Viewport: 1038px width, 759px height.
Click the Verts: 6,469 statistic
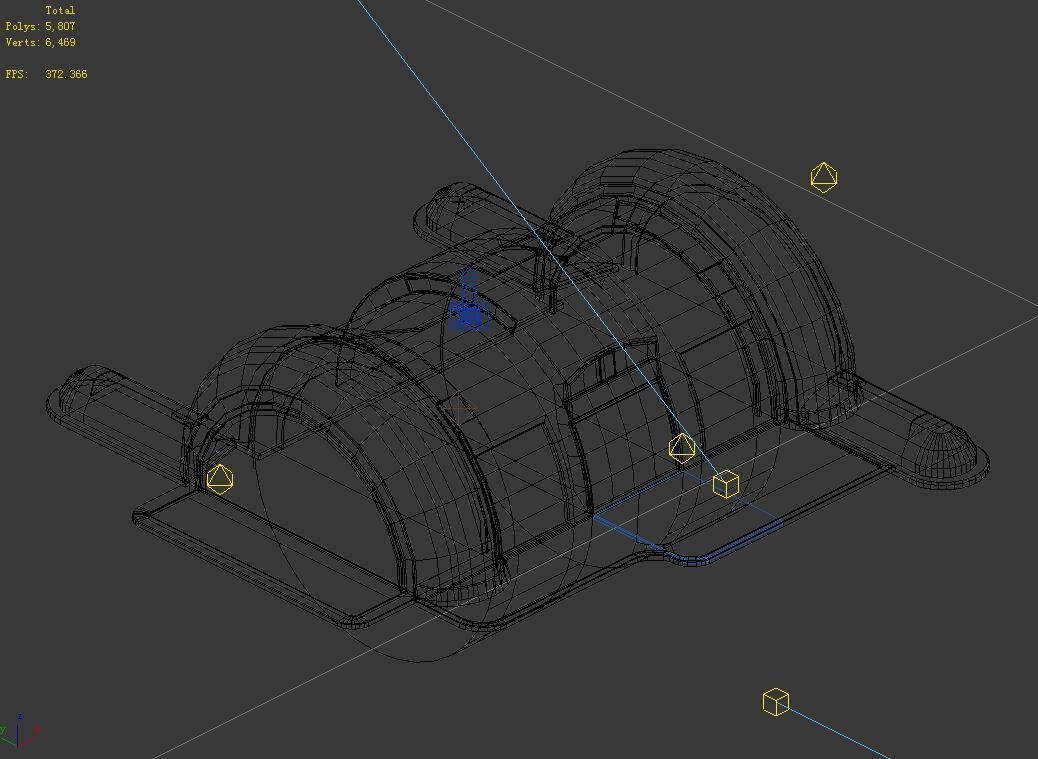coord(40,42)
